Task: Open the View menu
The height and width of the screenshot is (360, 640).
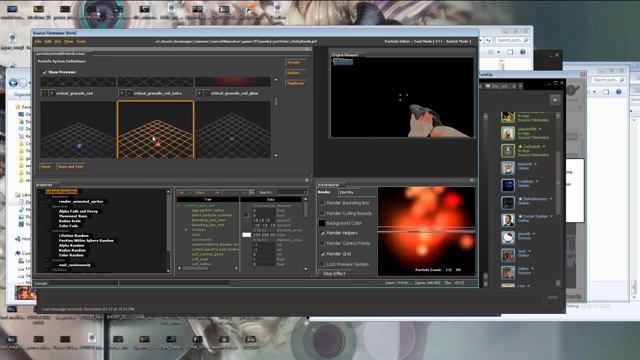Action: (x=69, y=42)
